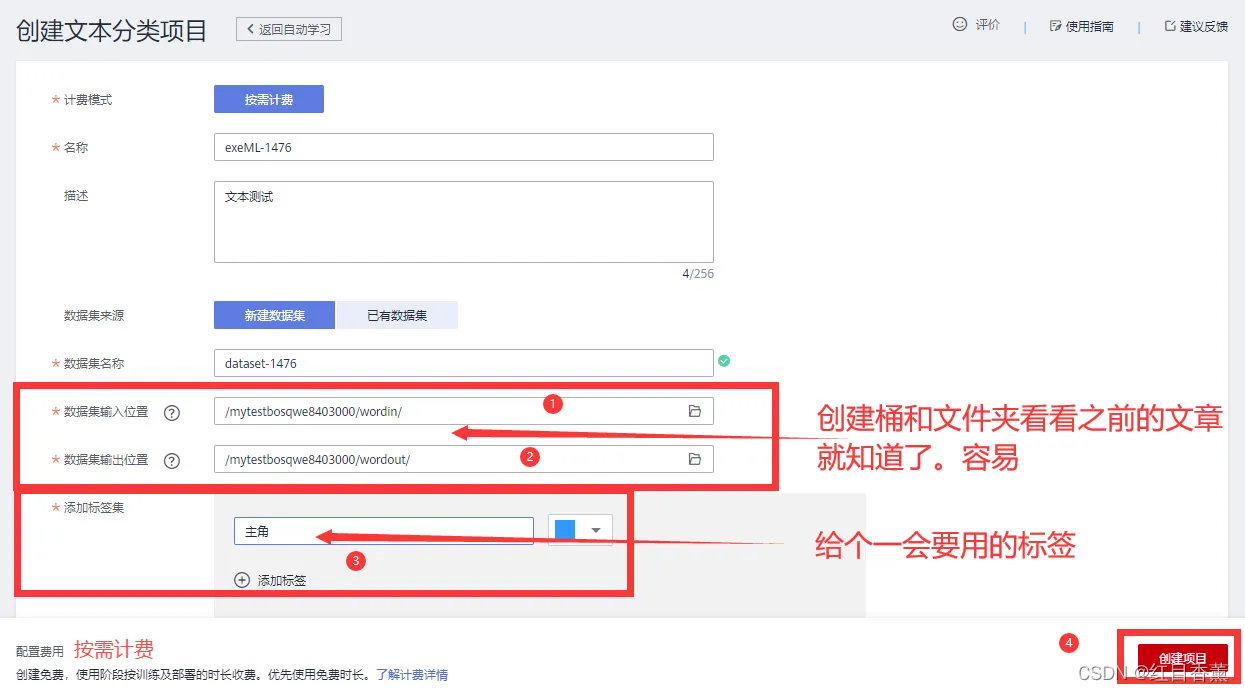Click the 配置费用 label in footer
Viewport: 1245px width, 692px height.
coord(40,651)
